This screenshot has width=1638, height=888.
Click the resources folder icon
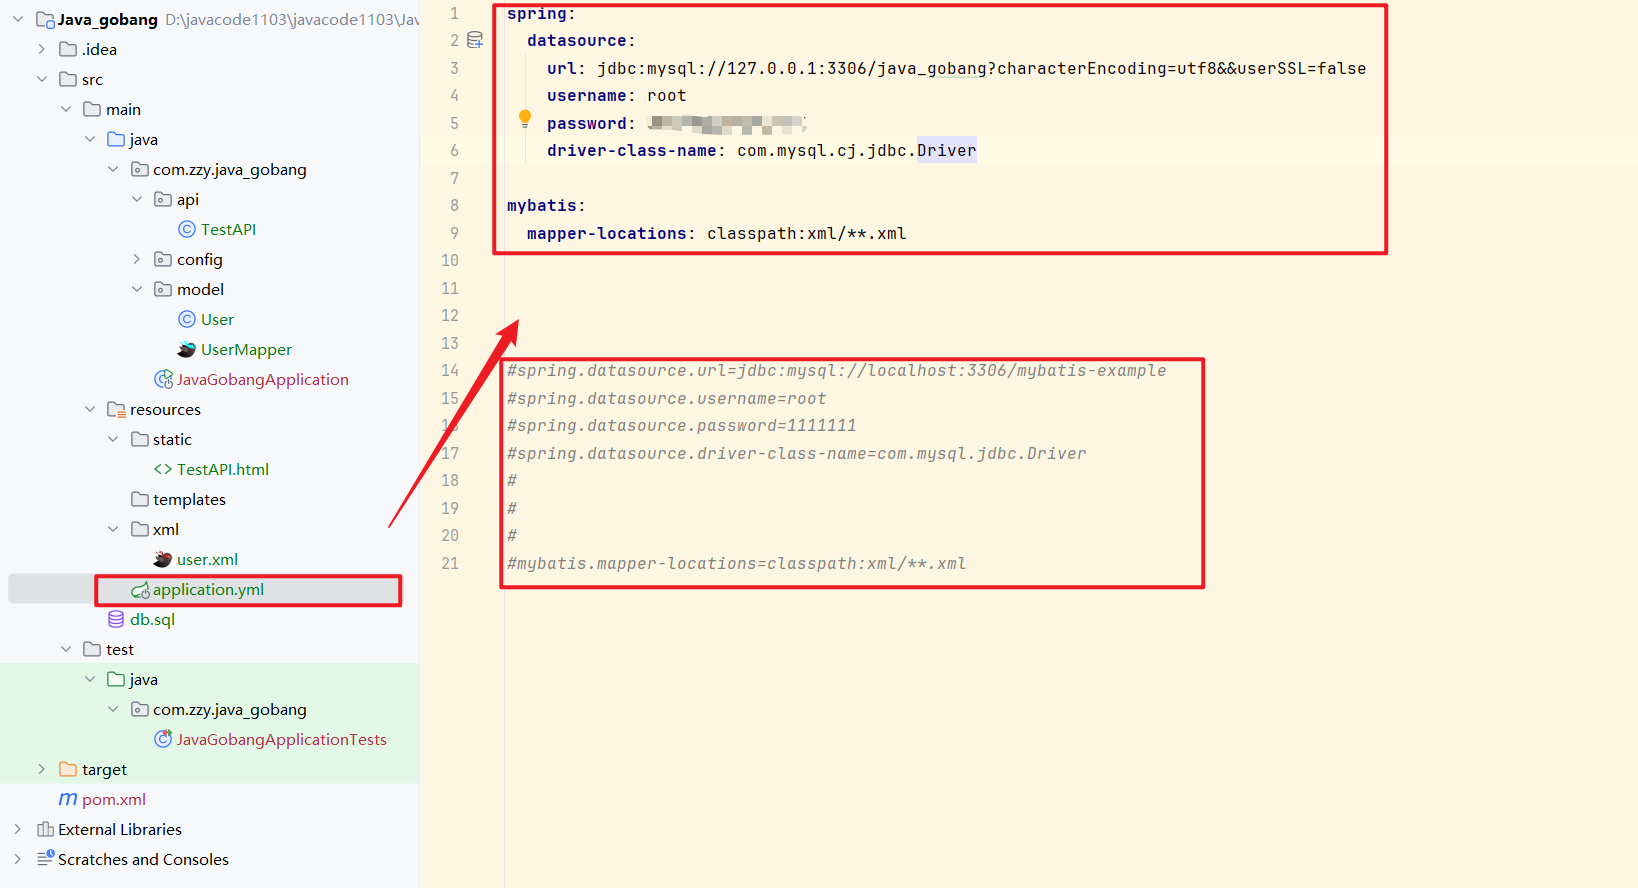pyautogui.click(x=116, y=409)
